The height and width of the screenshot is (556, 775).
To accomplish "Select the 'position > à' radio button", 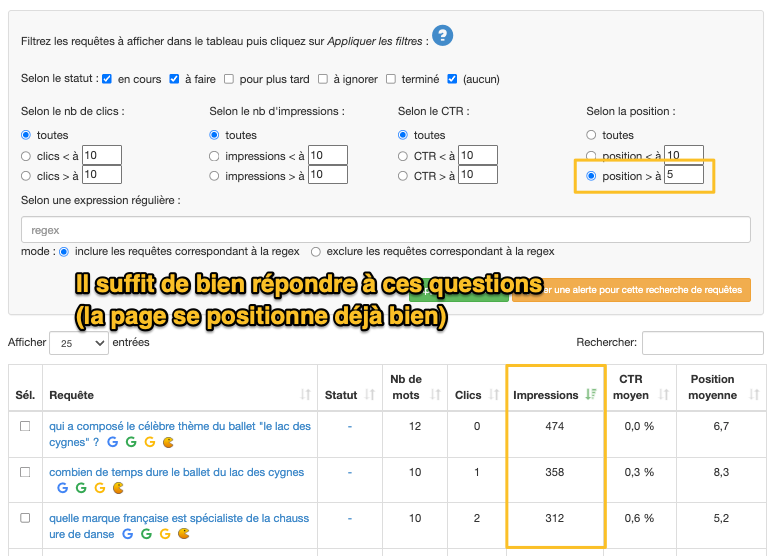I will (x=591, y=176).
